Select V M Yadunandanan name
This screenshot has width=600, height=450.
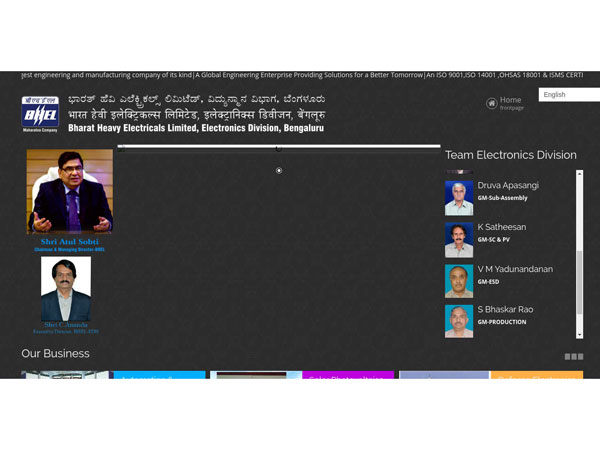514,269
